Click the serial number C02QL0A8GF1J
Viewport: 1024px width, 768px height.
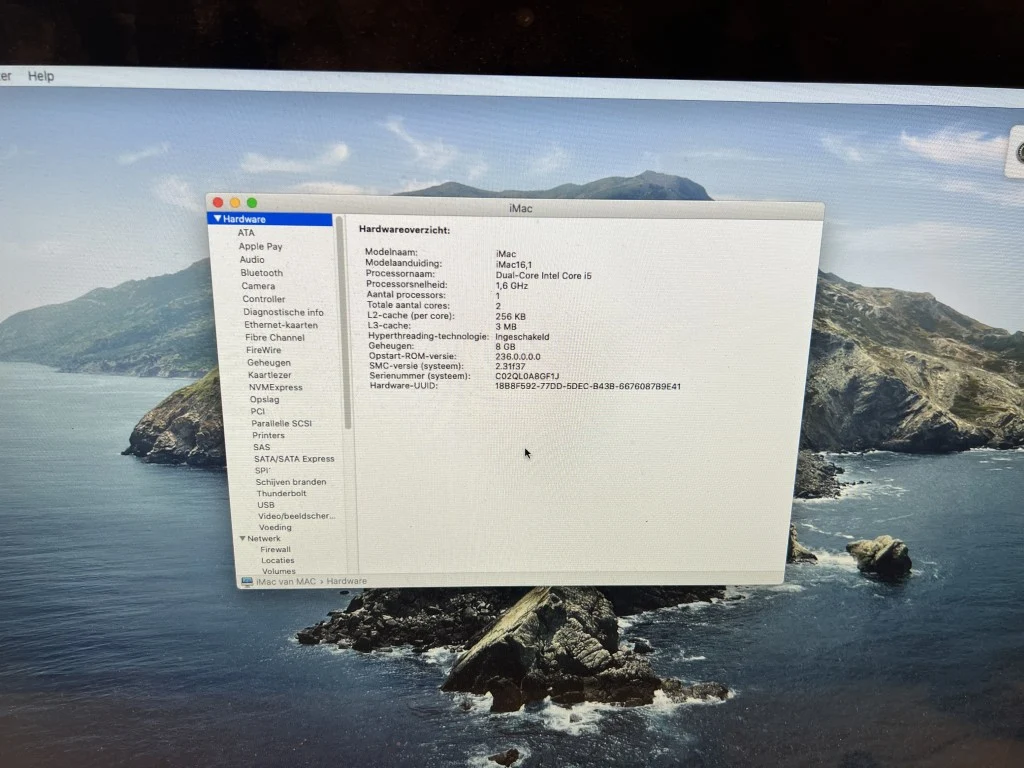527,376
